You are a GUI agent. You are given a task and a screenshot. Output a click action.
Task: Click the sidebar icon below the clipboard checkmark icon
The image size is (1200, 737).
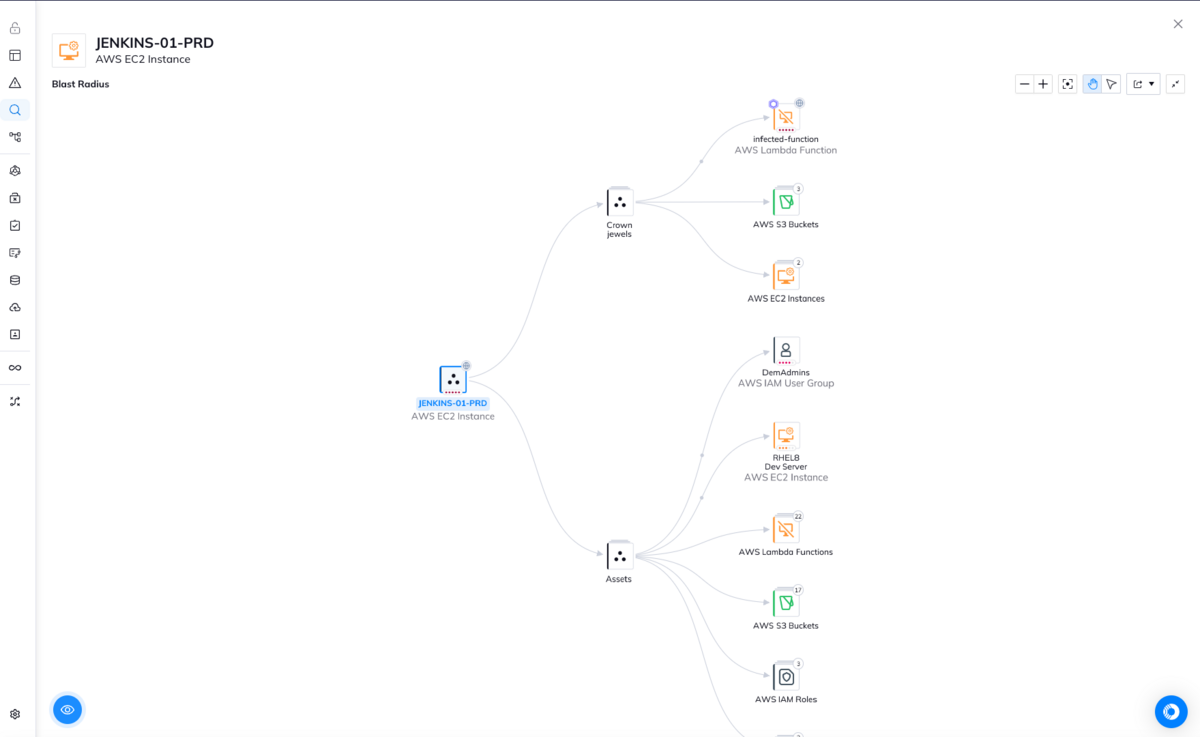coord(15,253)
